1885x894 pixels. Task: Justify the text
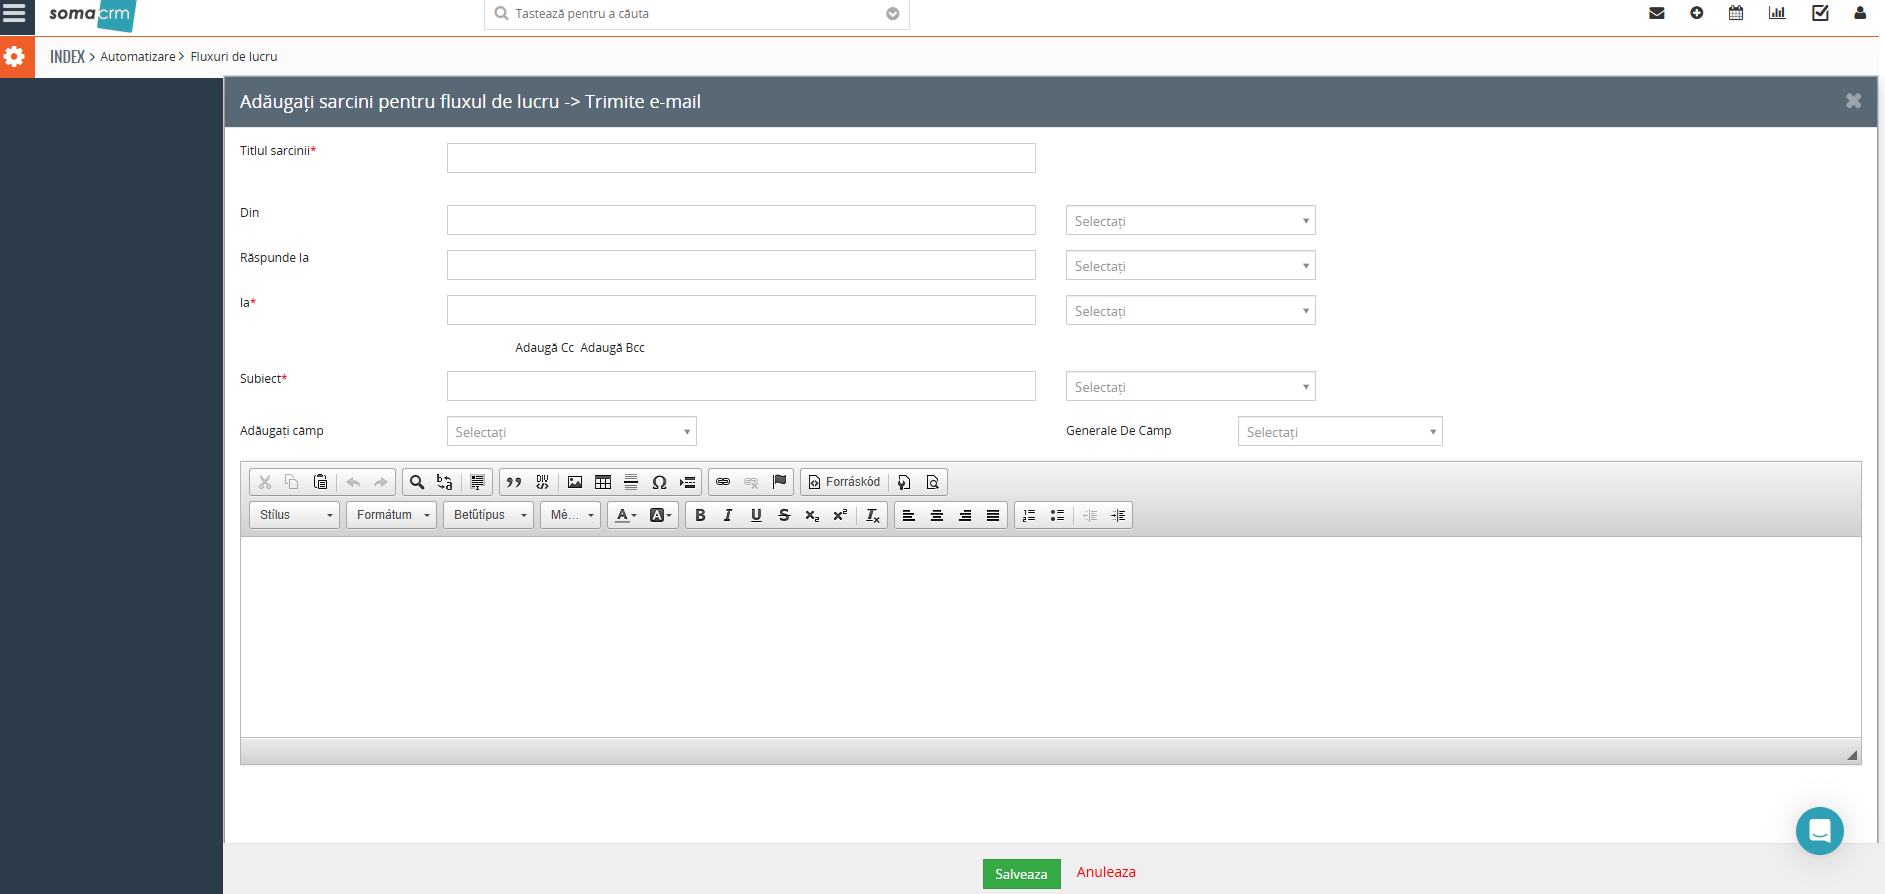[x=993, y=515]
